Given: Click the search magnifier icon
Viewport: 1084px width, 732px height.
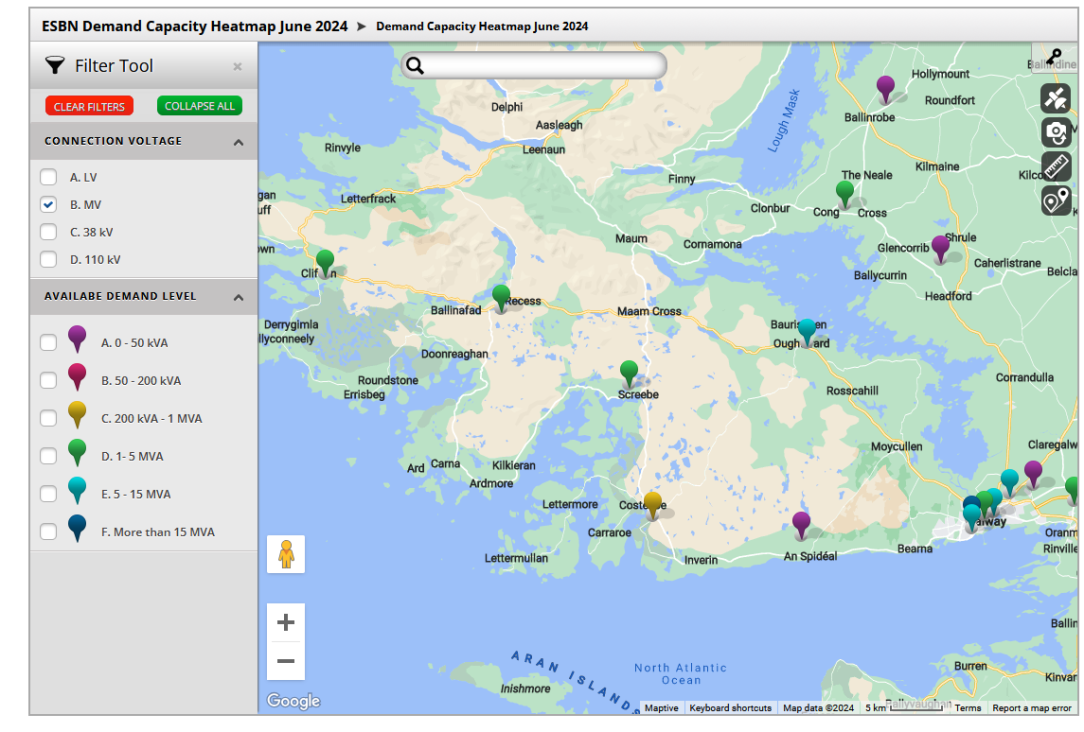Looking at the screenshot, I should tap(415, 66).
